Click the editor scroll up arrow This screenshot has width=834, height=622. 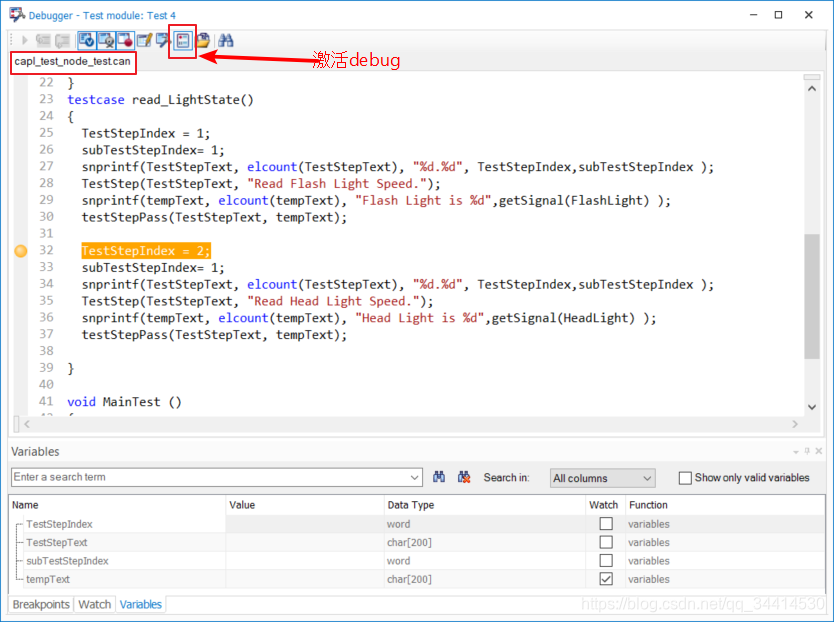812,89
